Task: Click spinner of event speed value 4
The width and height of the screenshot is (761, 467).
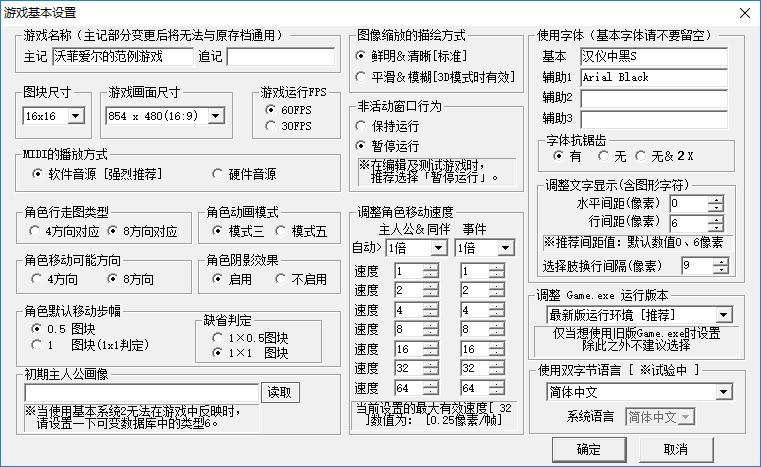Action: (x=497, y=310)
